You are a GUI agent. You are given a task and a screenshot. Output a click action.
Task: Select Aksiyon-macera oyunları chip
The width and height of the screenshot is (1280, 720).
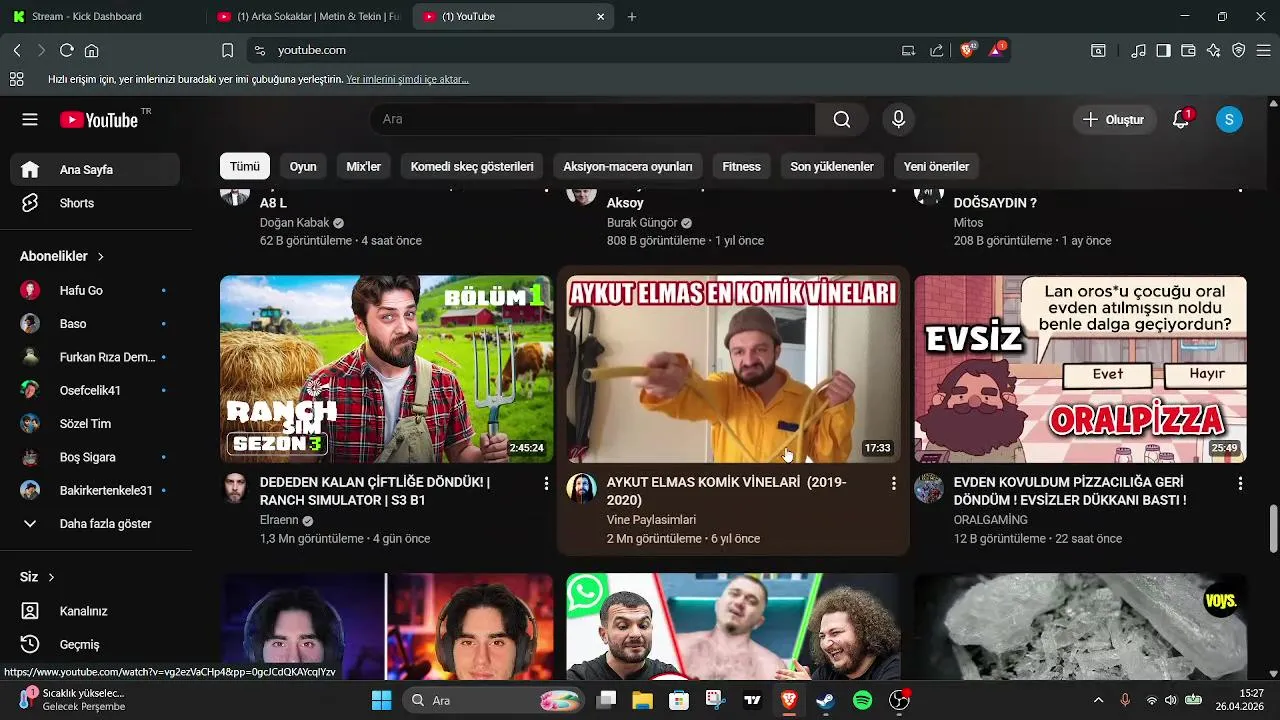click(x=628, y=166)
